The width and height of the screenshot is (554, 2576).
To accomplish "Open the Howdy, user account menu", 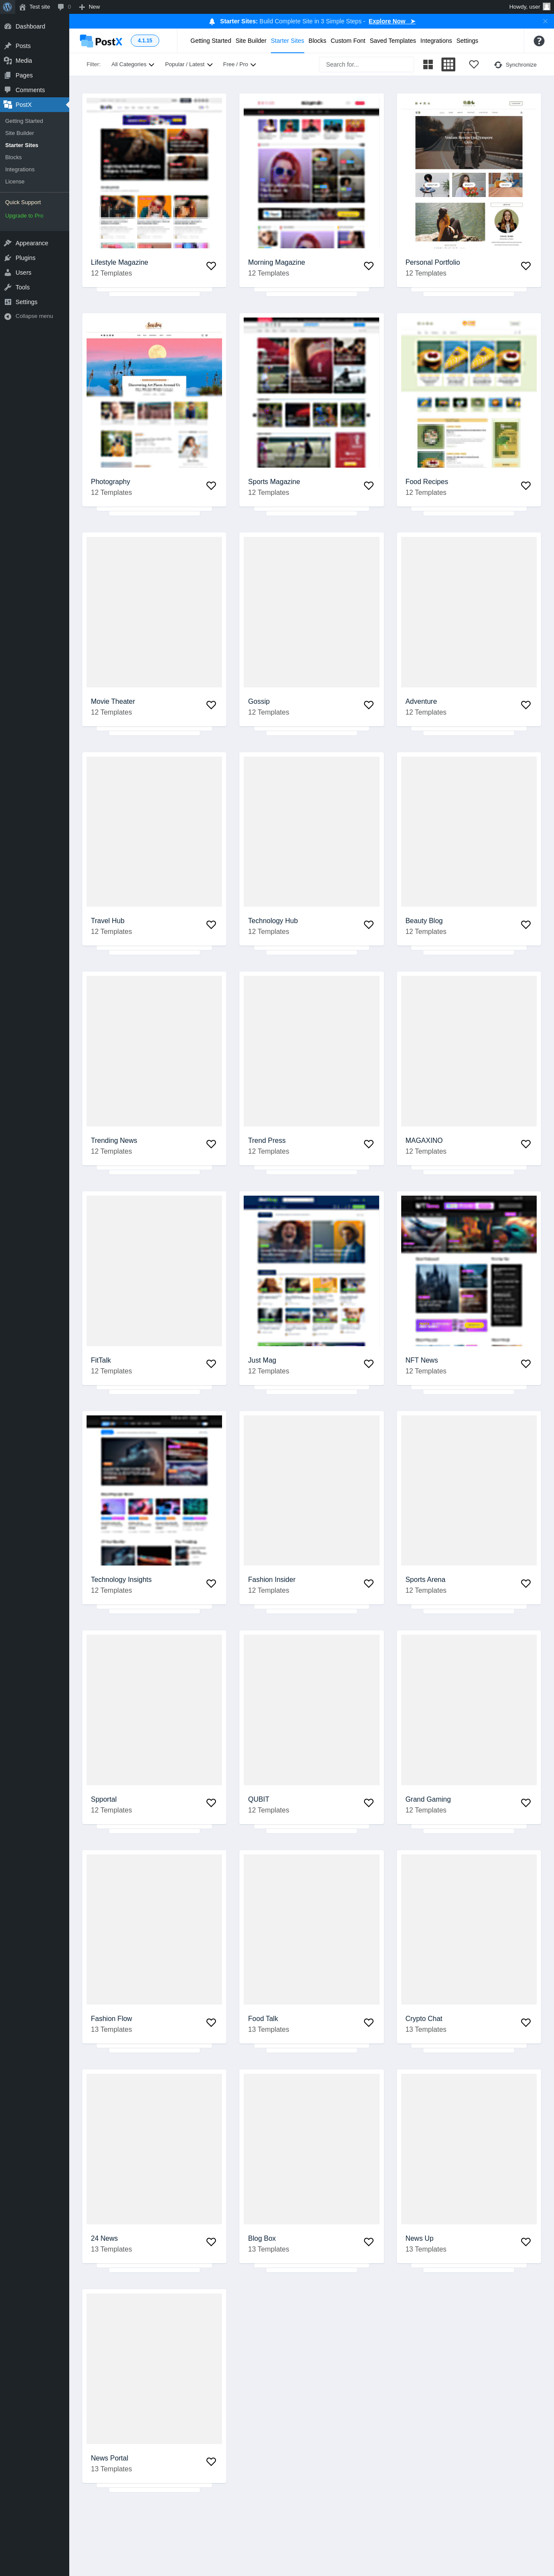I will coord(529,7).
